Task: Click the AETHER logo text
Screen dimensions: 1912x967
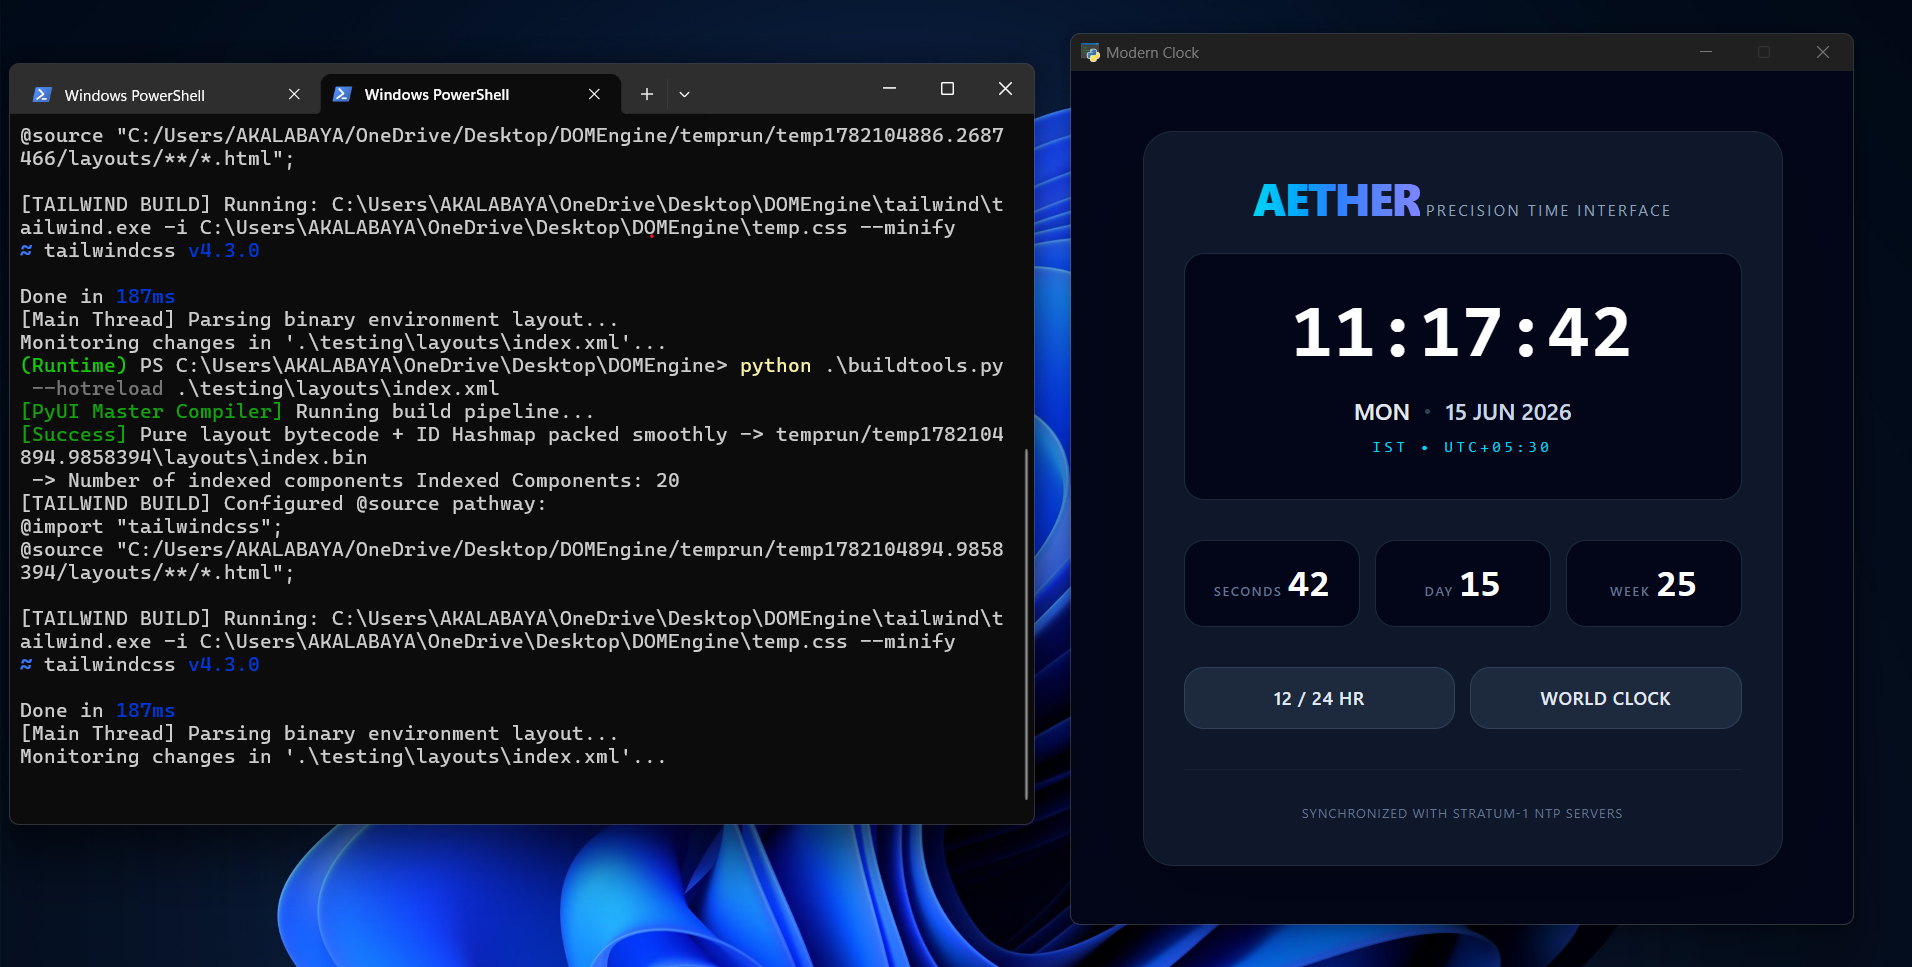Action: 1337,201
